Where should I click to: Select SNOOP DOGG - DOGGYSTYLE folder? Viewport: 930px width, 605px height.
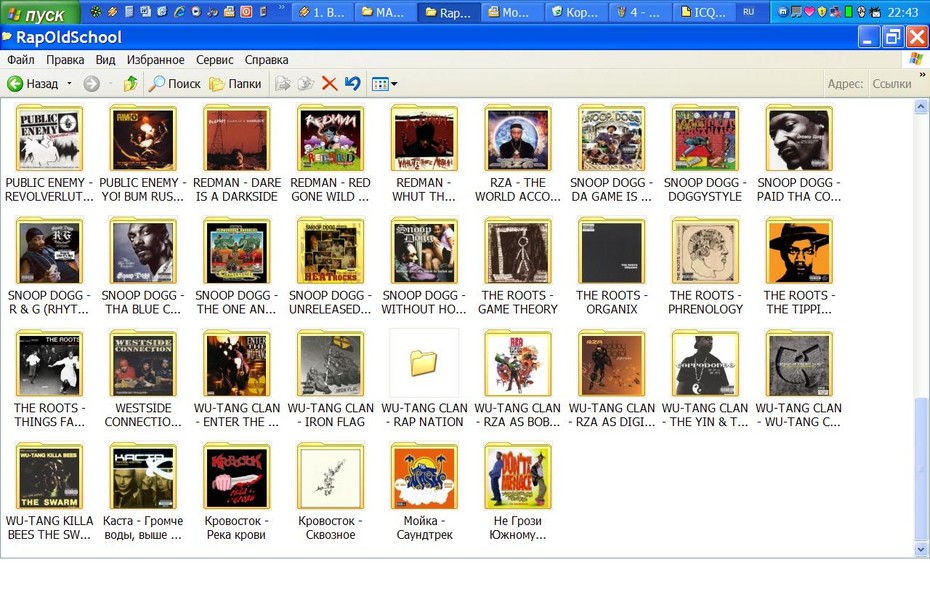705,154
